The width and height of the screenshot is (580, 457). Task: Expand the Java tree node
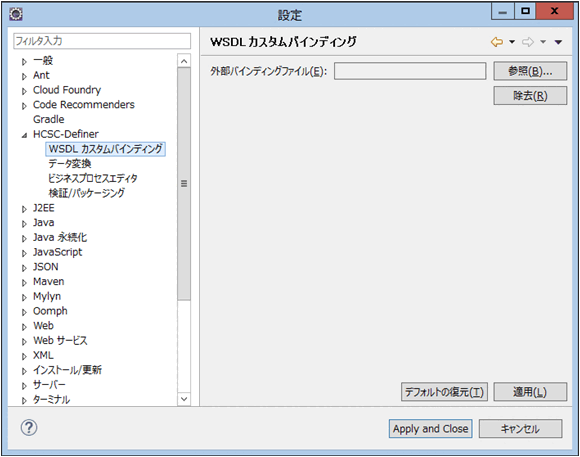24,224
